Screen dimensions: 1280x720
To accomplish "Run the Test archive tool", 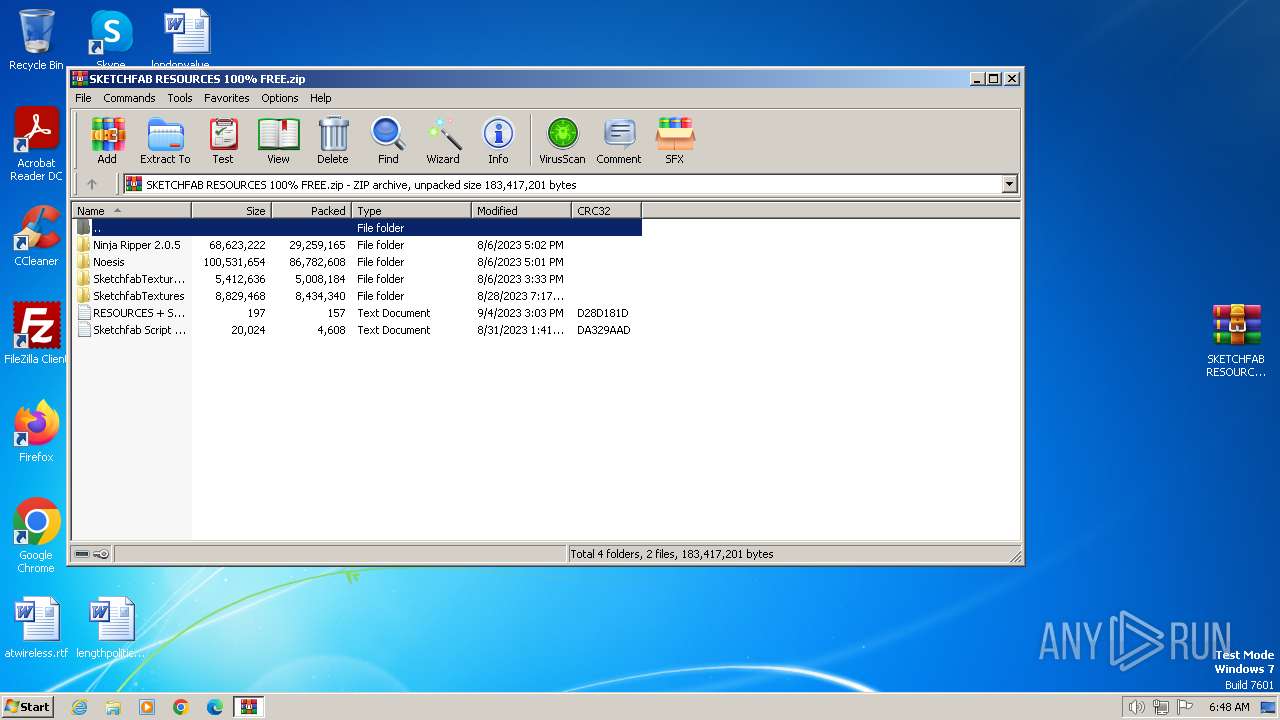I will pos(223,140).
